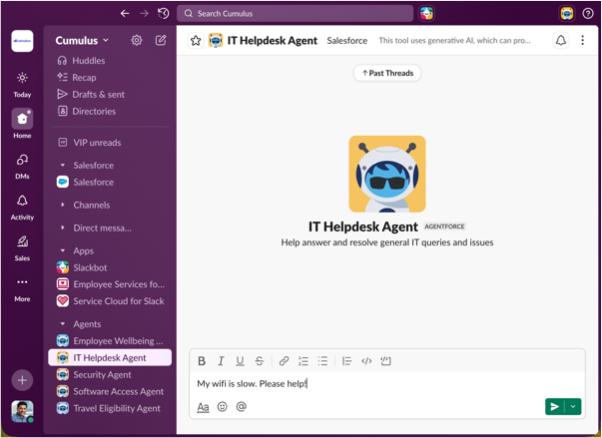
Task: Expand the Channels section
Action: pyautogui.click(x=63, y=205)
